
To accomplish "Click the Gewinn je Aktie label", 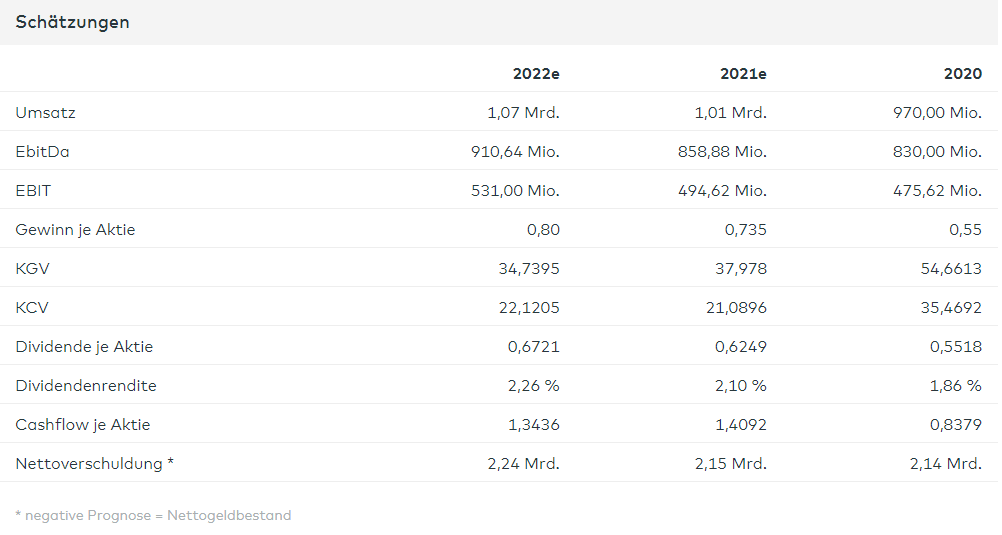I will click(x=75, y=230).
